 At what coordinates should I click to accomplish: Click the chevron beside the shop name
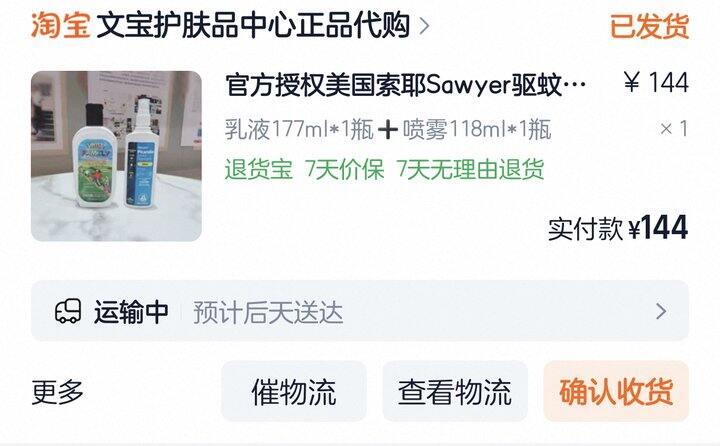425,26
